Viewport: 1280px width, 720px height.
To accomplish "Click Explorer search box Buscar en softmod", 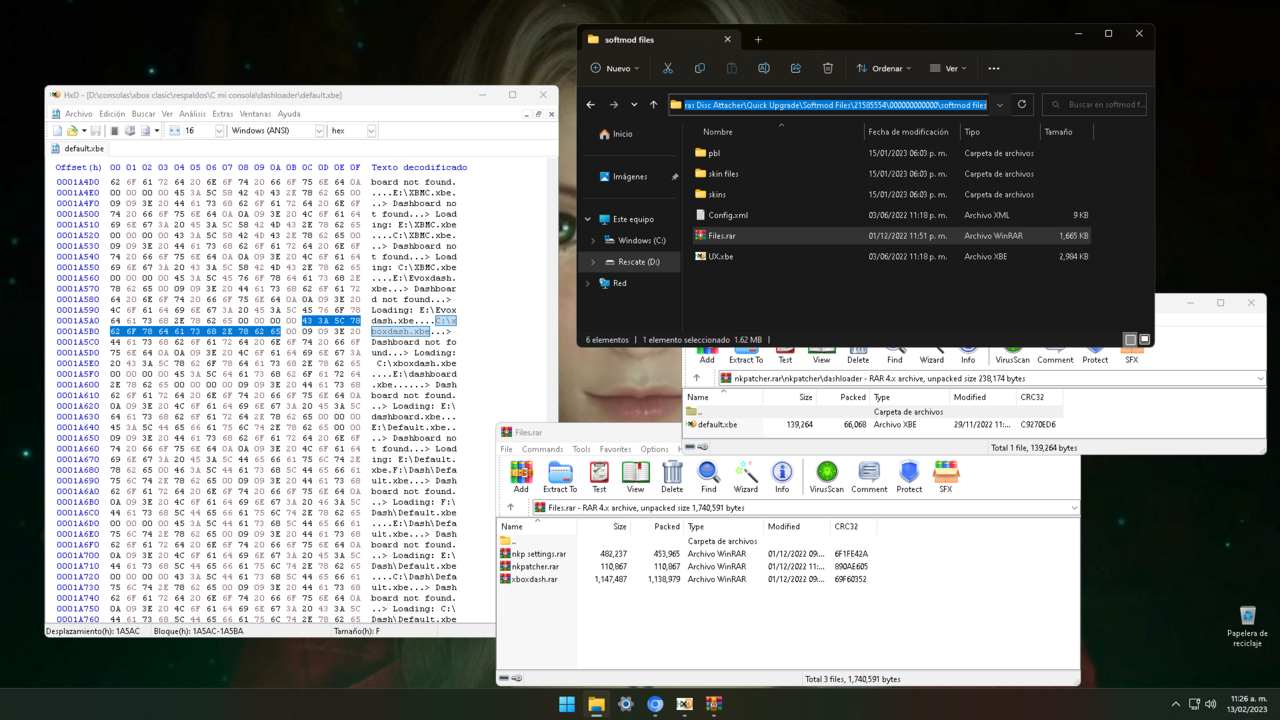I will (x=1094, y=104).
